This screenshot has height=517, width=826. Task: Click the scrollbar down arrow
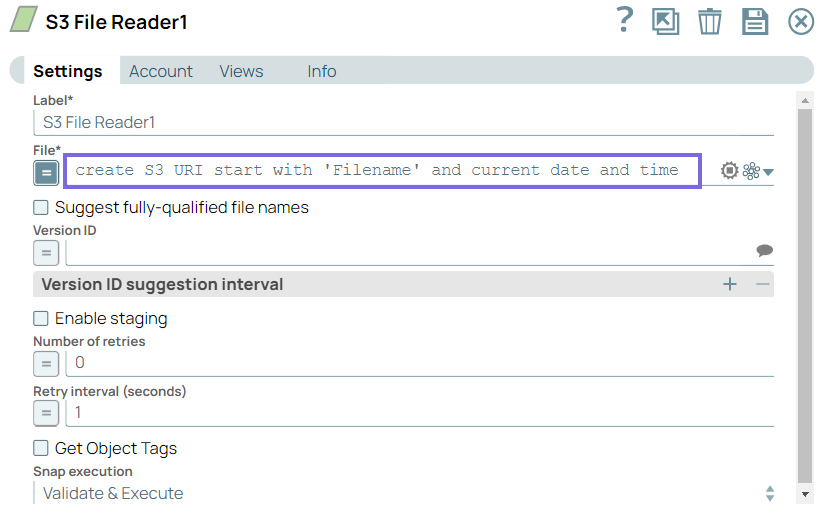coord(805,495)
